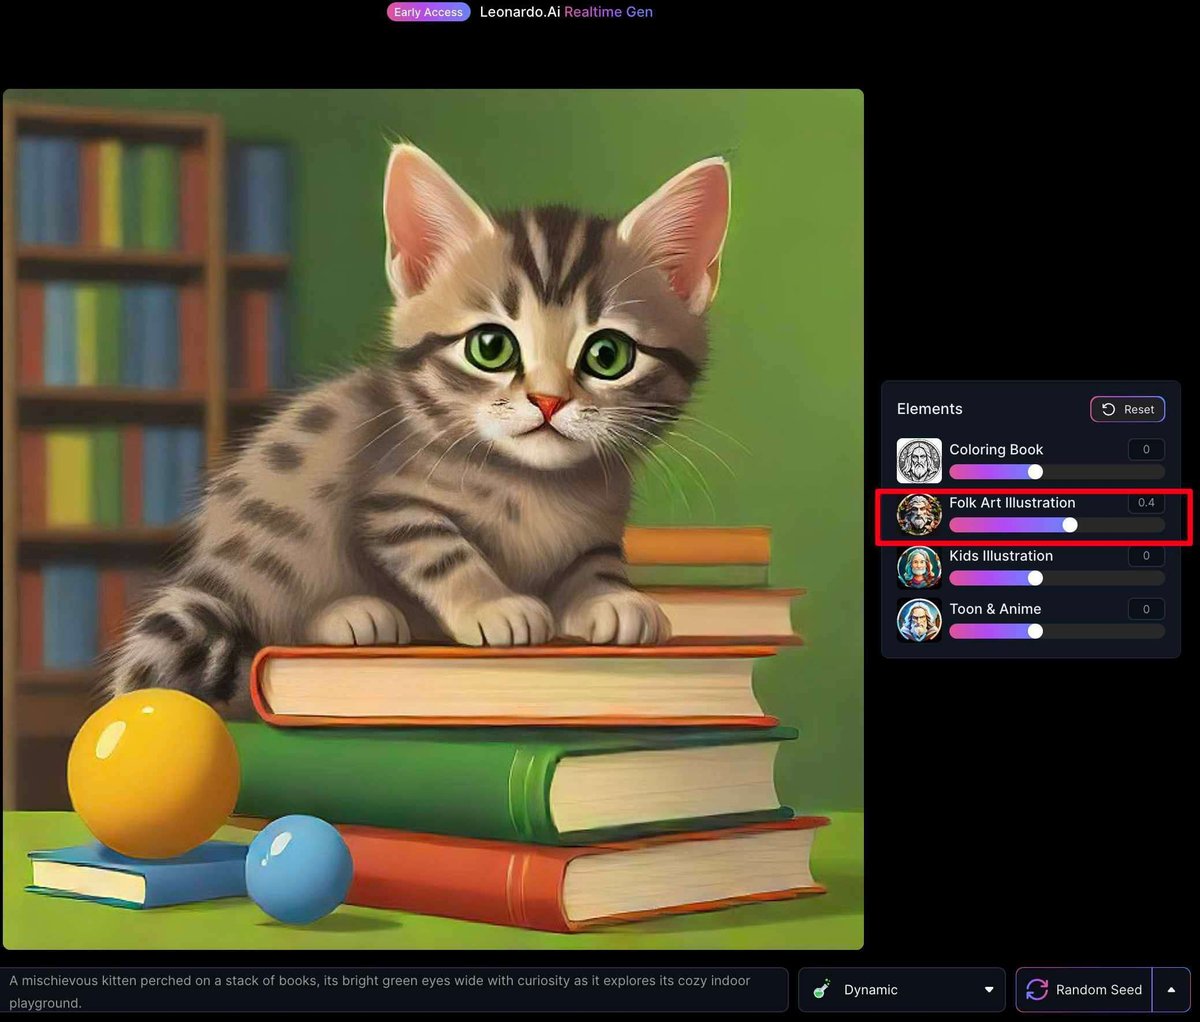Click the generated kitten image
The width and height of the screenshot is (1200, 1022).
coord(433,519)
